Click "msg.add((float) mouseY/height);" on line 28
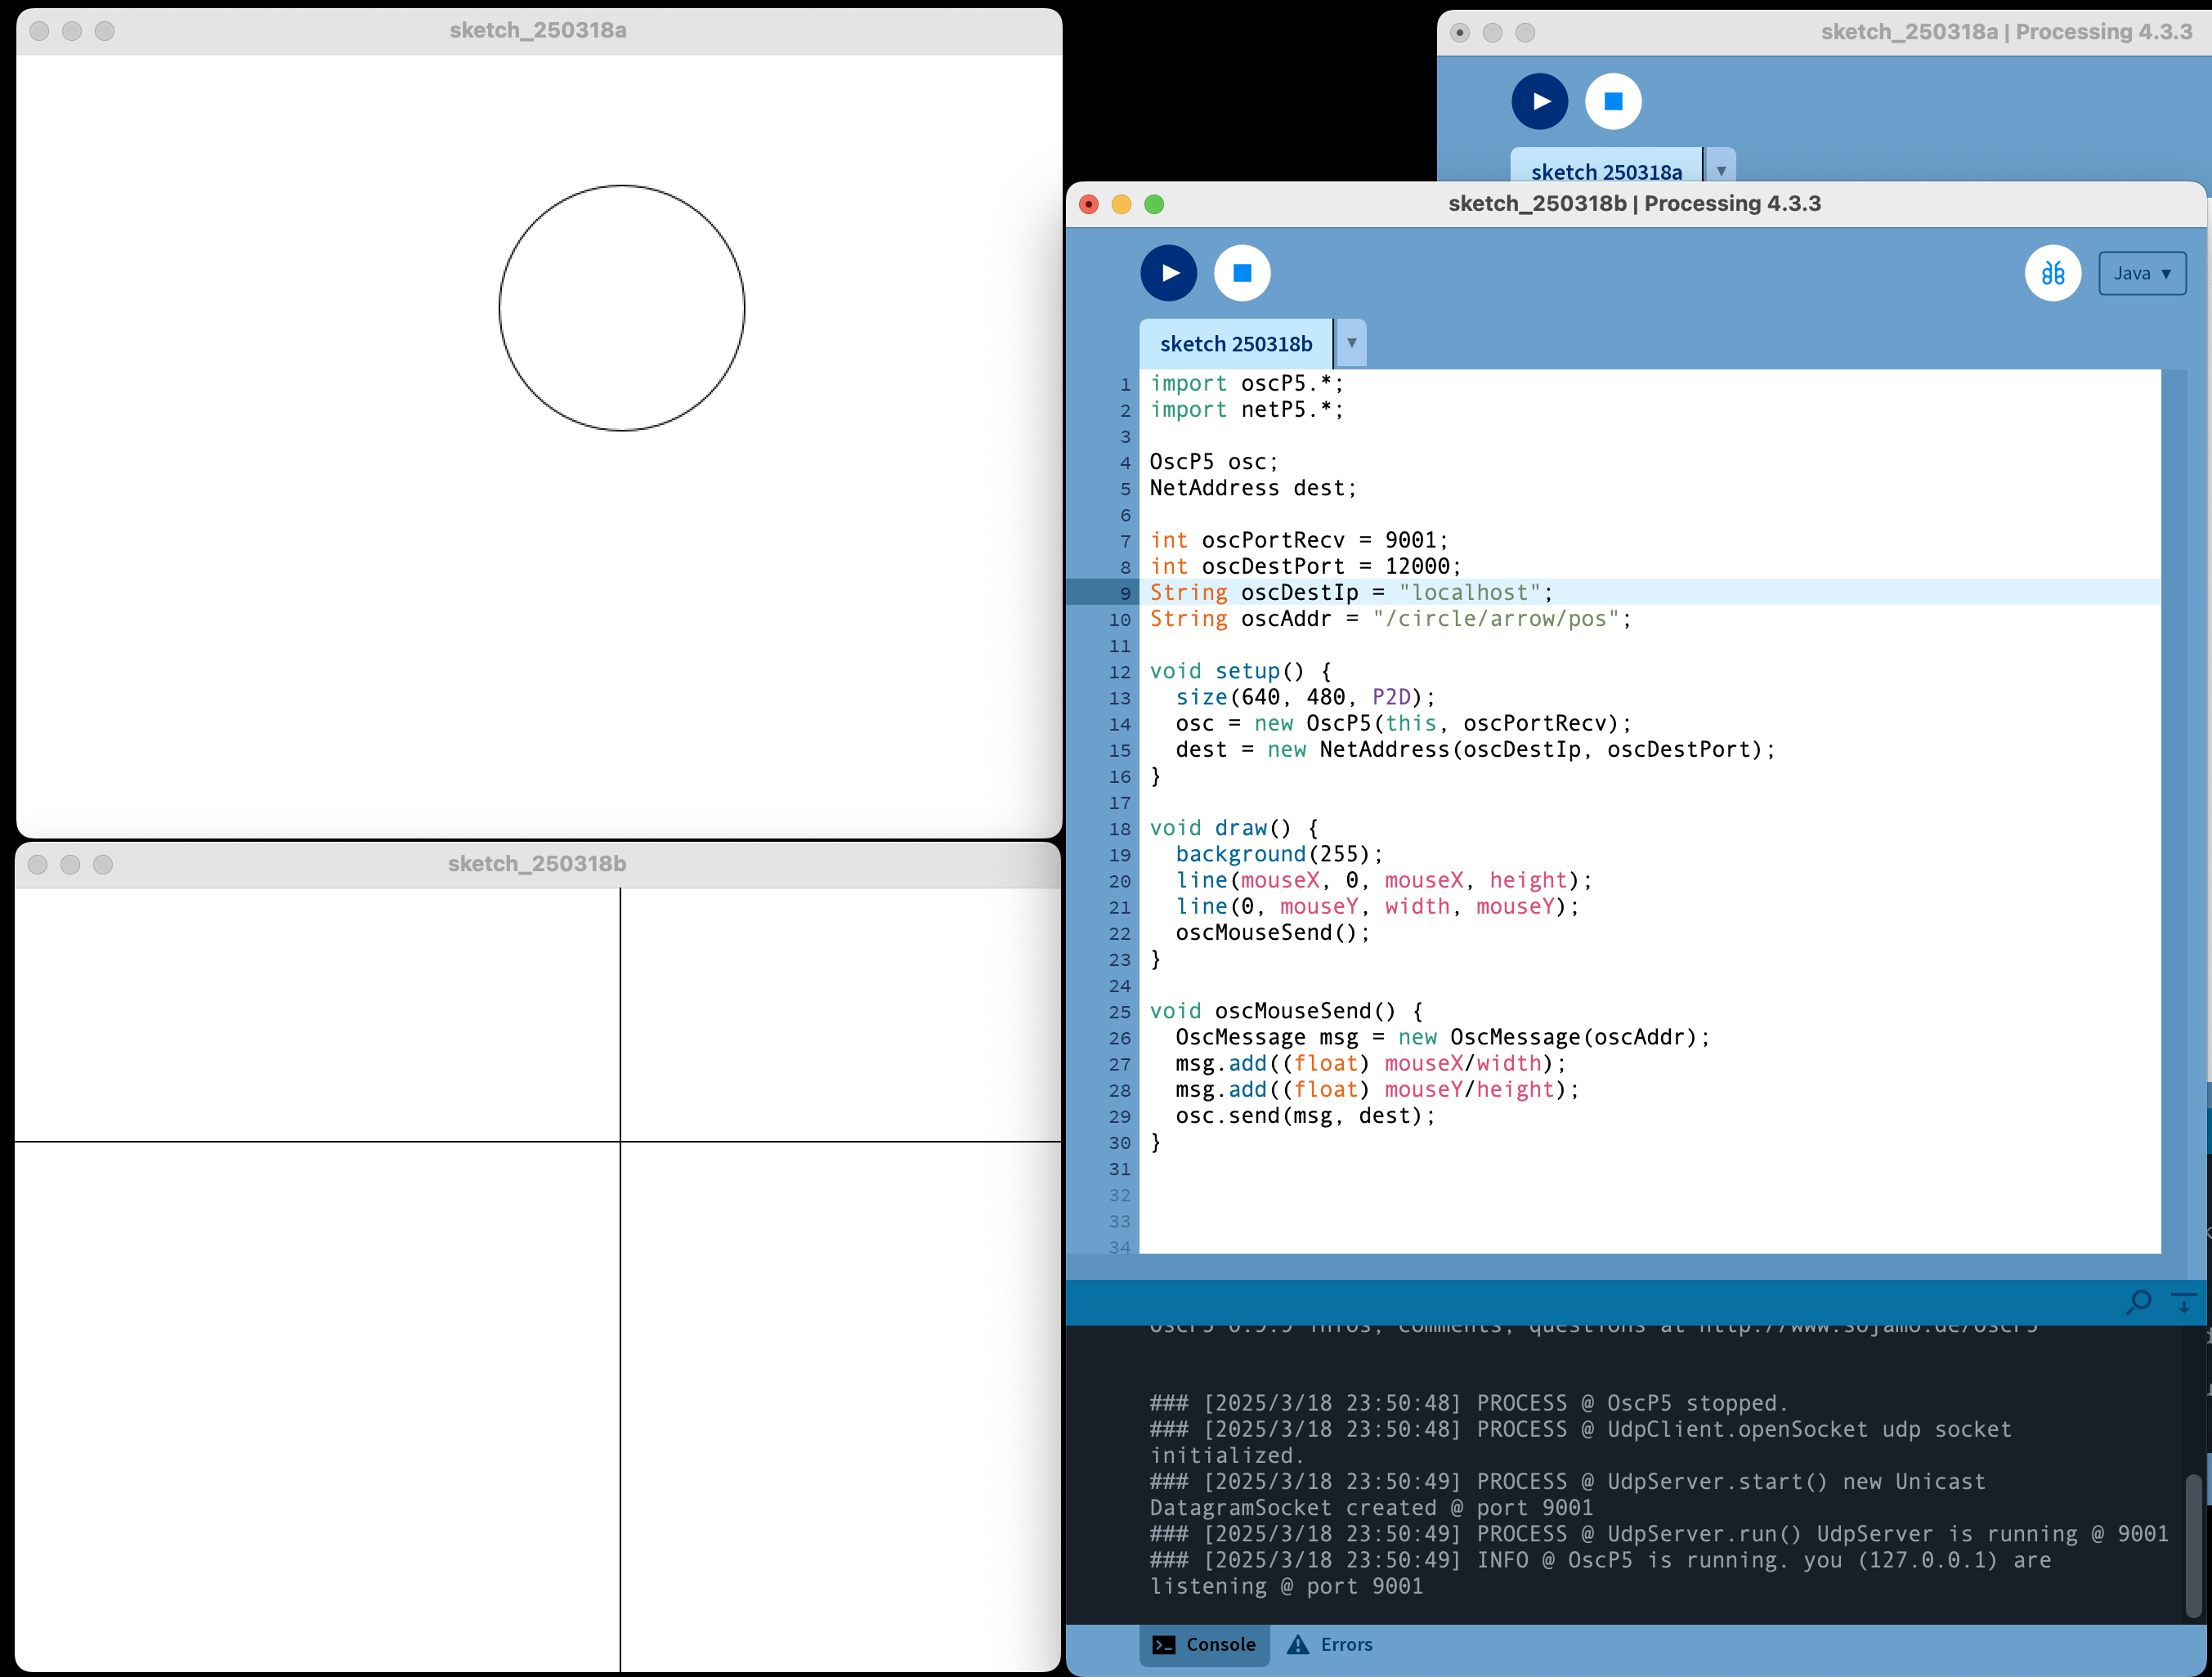The image size is (2212, 1677). [1377, 1090]
